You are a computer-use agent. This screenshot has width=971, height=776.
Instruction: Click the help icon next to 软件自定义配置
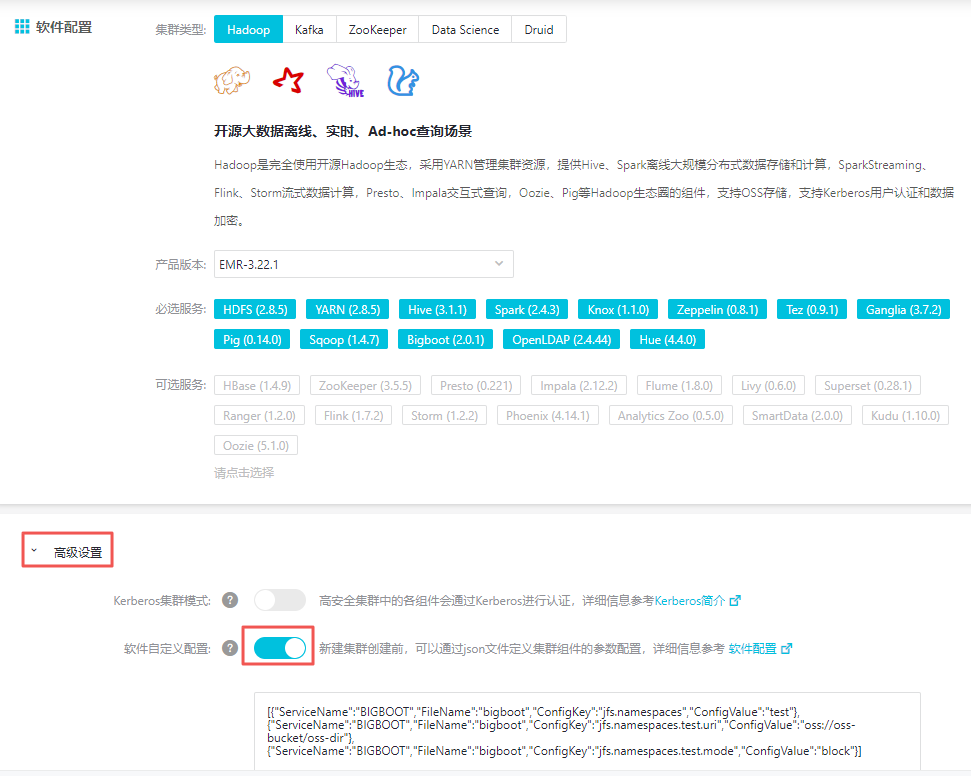230,648
